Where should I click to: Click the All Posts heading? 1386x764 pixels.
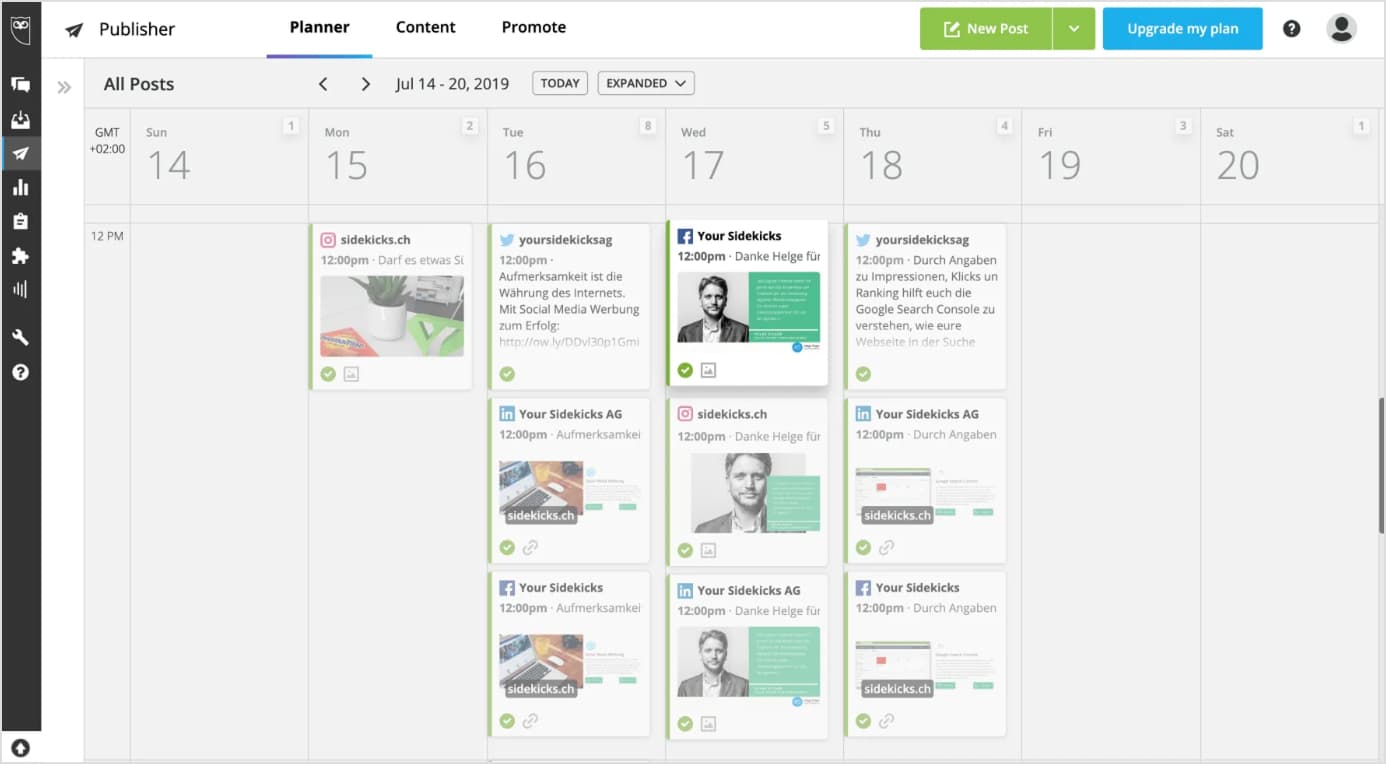(139, 84)
